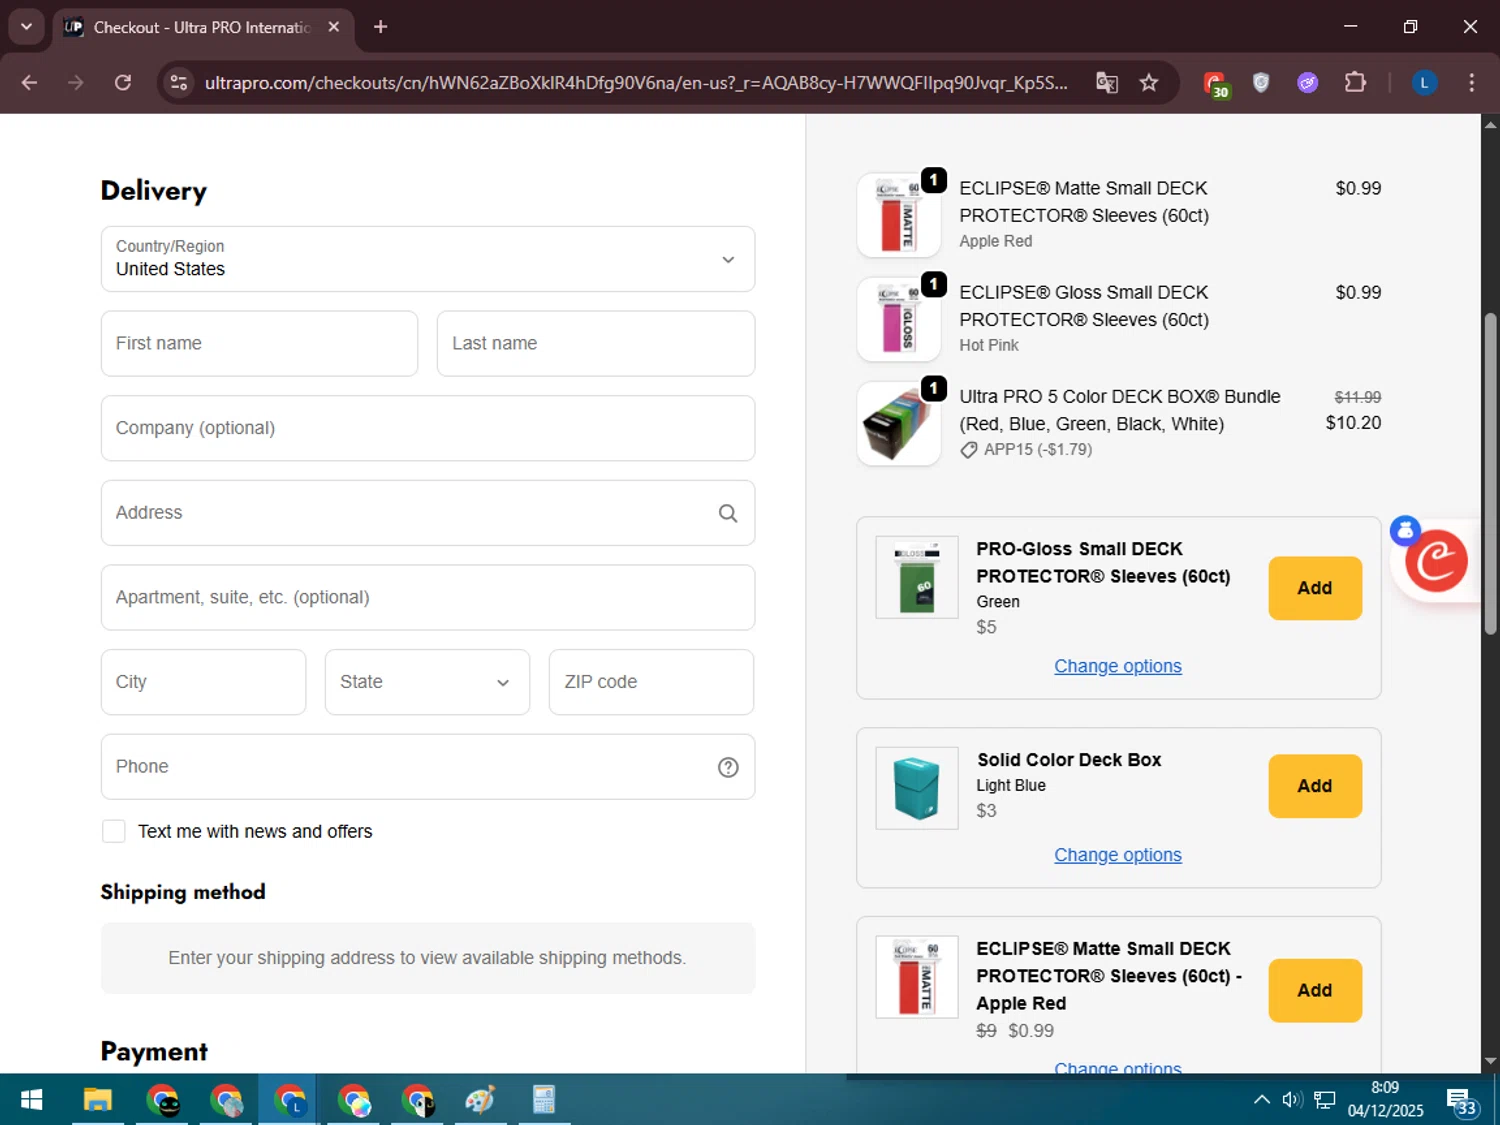Focus the Company (optional) field
The height and width of the screenshot is (1125, 1500).
(x=428, y=428)
